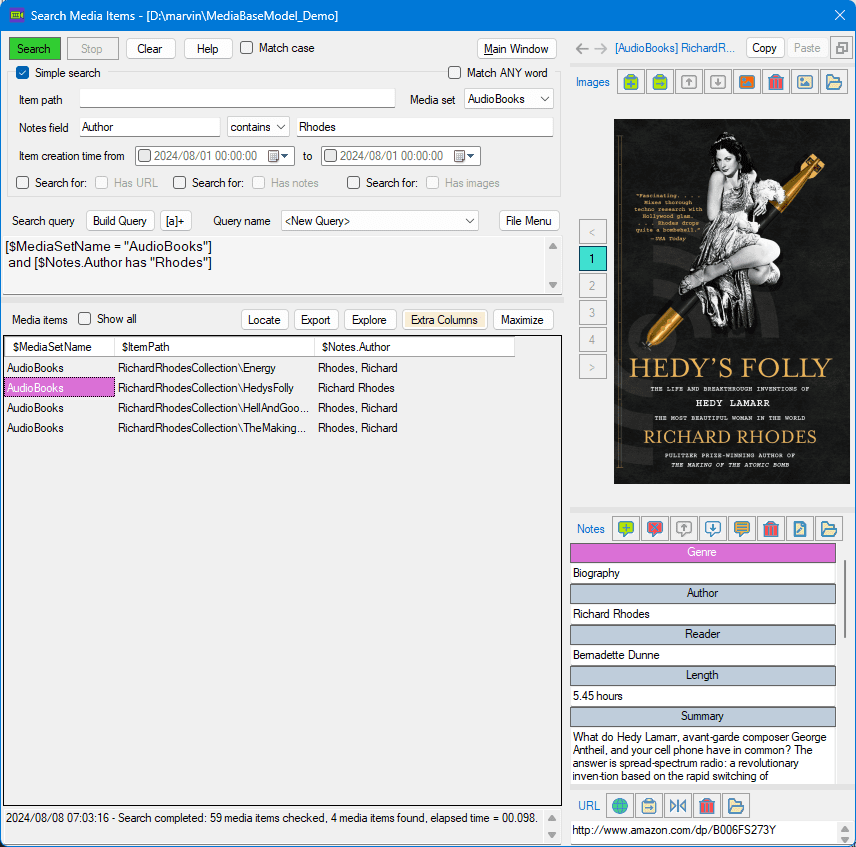Viewport: 856px width, 847px height.
Task: Click the Extra Columns button
Action: point(444,320)
